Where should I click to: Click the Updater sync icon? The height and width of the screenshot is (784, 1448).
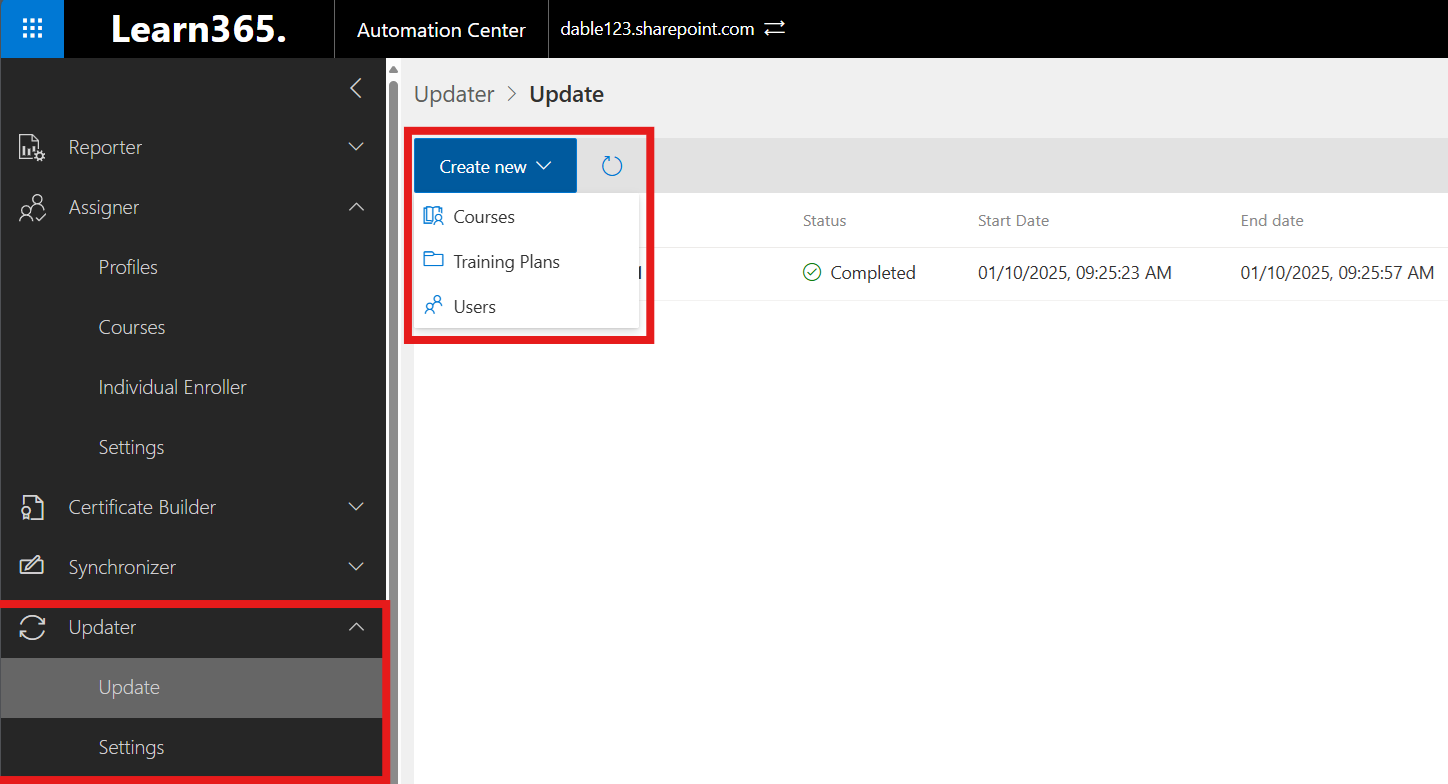point(32,628)
